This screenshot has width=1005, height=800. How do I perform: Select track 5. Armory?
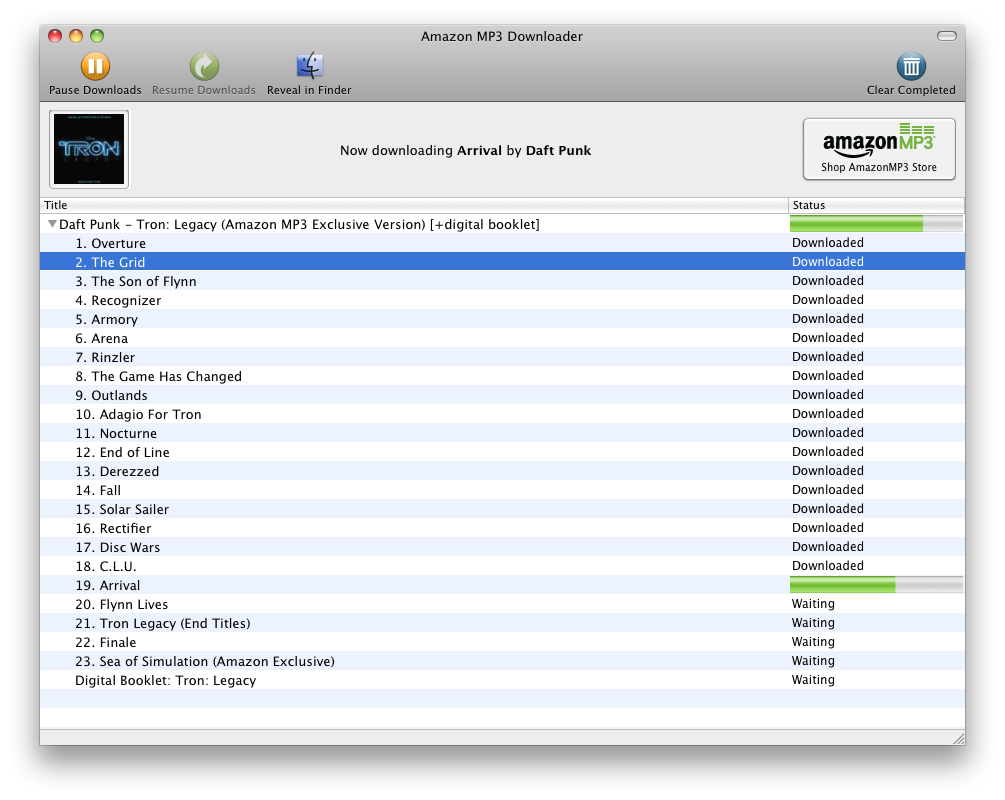502,319
